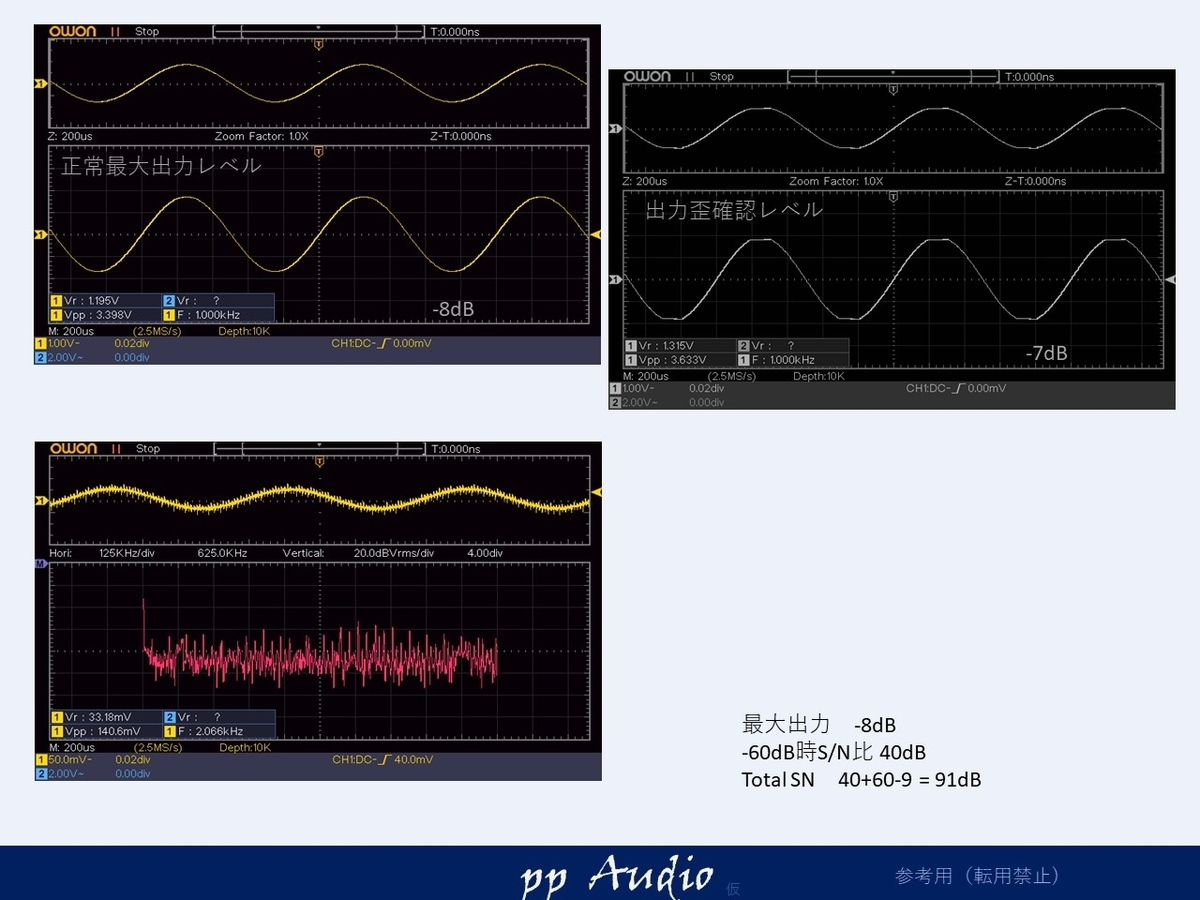Screen dimensions: 1200x900
Task: Open the Zoom Factor 1.0X selector
Action: pyautogui.click(x=260, y=136)
